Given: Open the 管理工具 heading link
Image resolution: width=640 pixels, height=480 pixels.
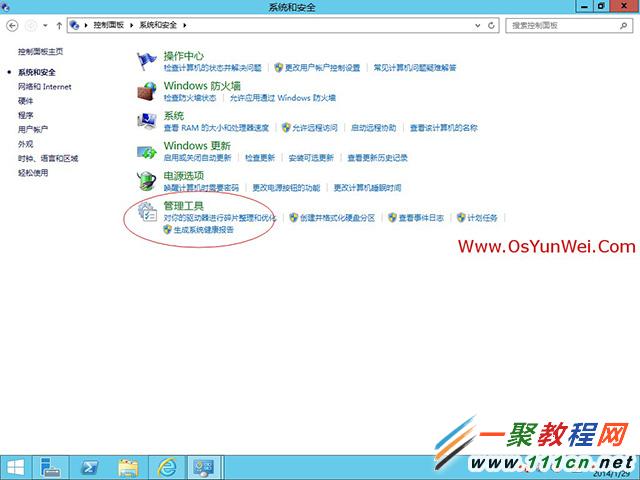Looking at the screenshot, I should click(x=183, y=206).
